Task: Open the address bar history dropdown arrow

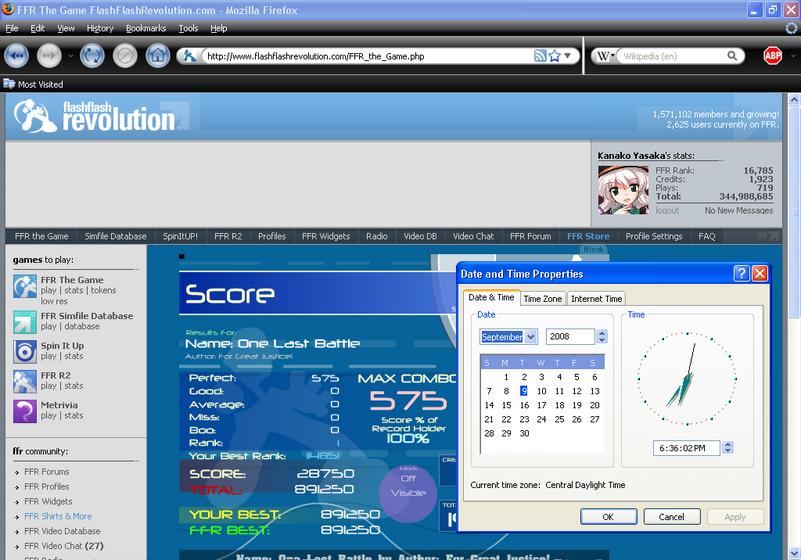Action: point(568,56)
